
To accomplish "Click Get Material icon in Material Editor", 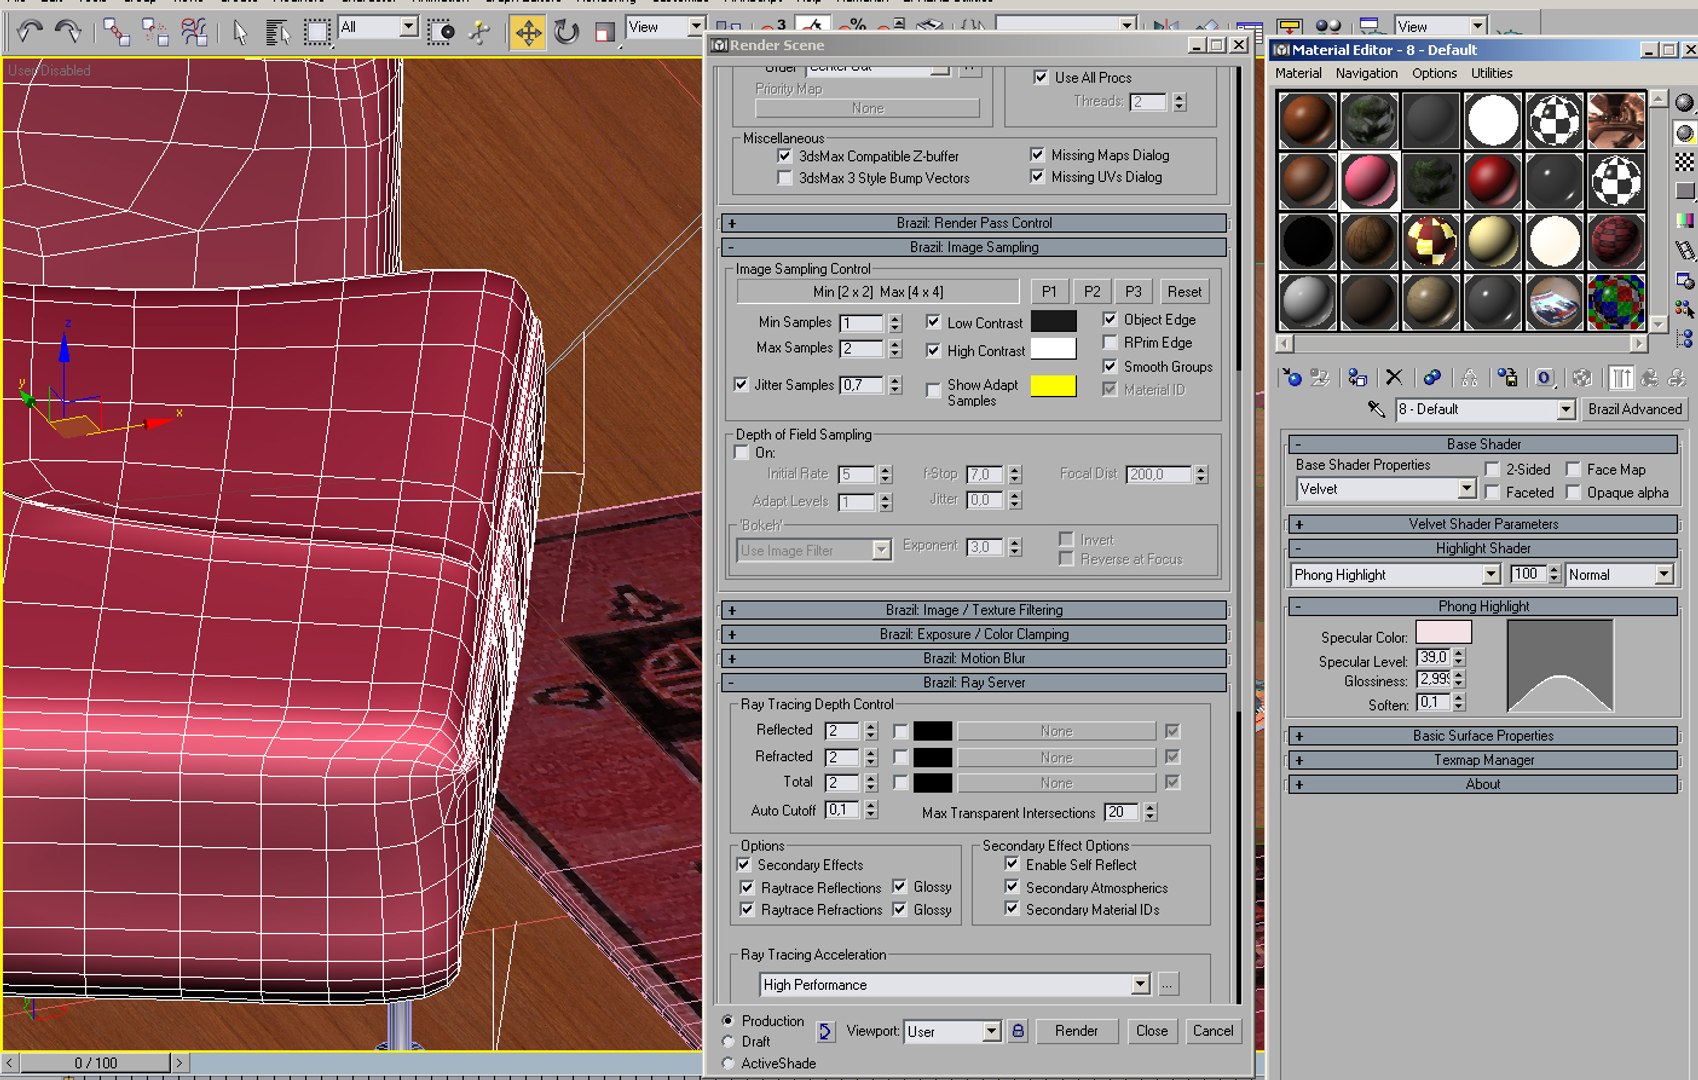I will 1293,377.
